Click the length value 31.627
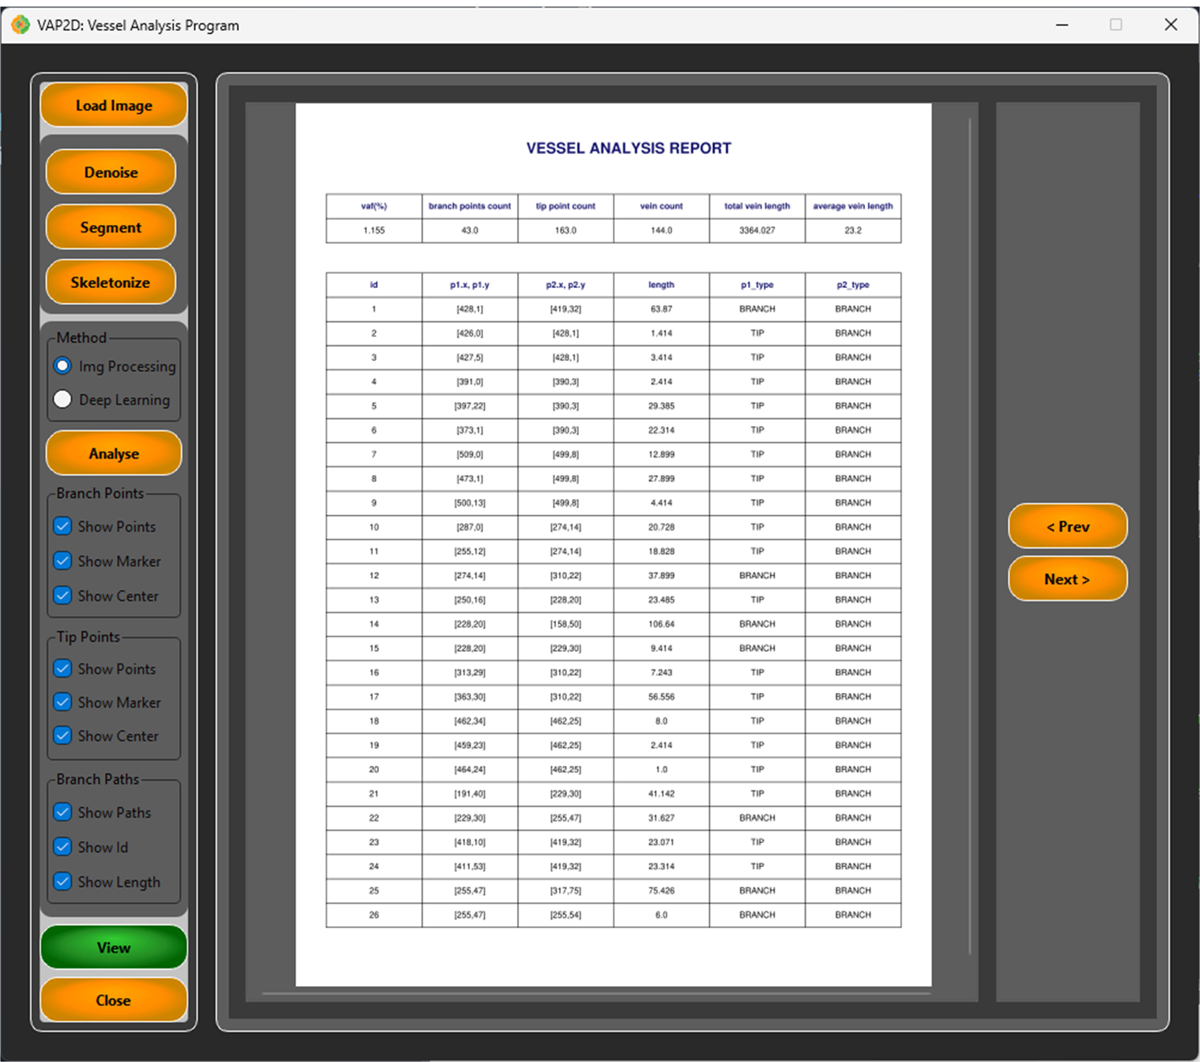The image size is (1200, 1062). (661, 818)
